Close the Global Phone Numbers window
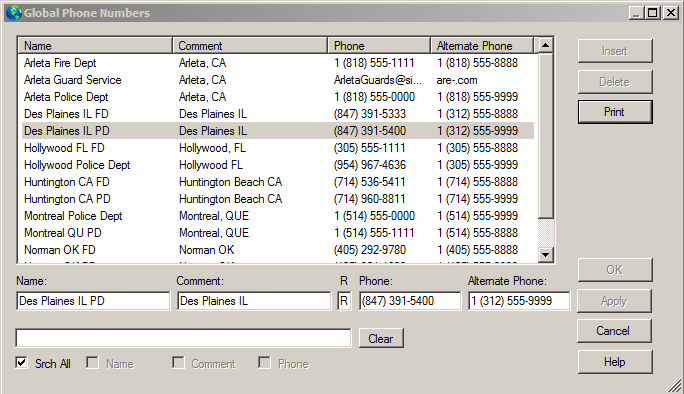684x394 pixels. (x=670, y=13)
